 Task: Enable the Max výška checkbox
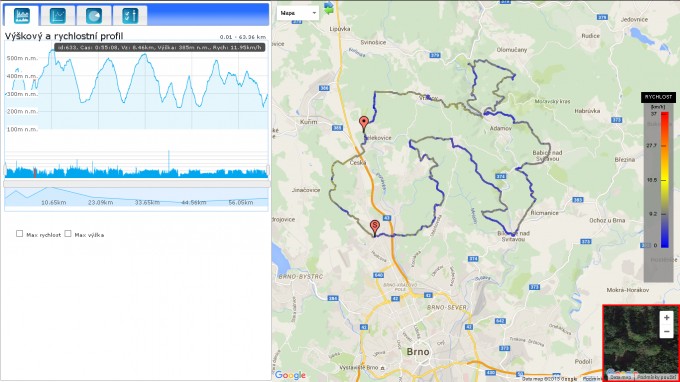(68, 234)
